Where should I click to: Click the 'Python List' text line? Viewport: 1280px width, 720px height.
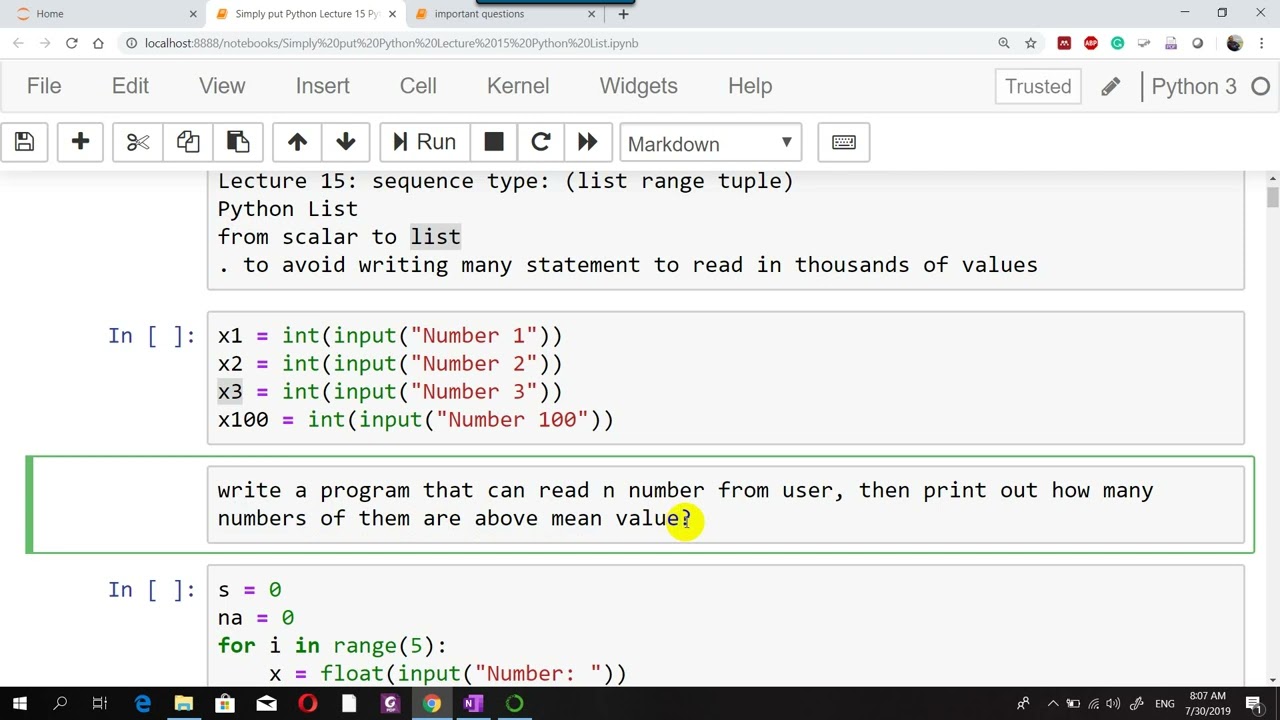(x=287, y=209)
